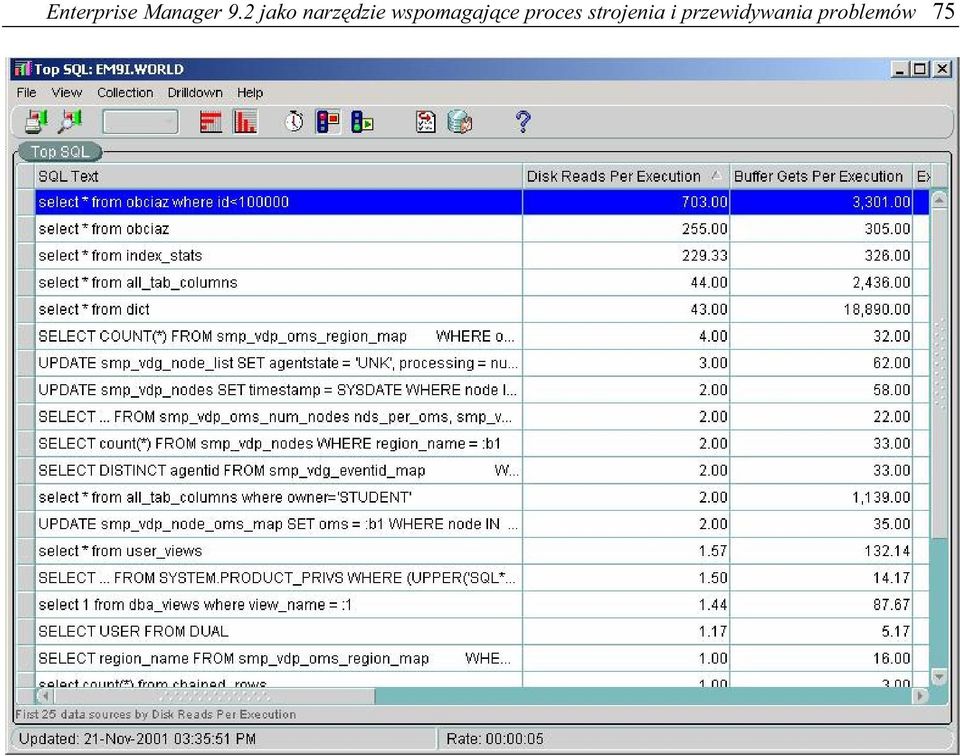Click the horizontal scrollbar thumb
The height and width of the screenshot is (756, 960).
coord(214,695)
